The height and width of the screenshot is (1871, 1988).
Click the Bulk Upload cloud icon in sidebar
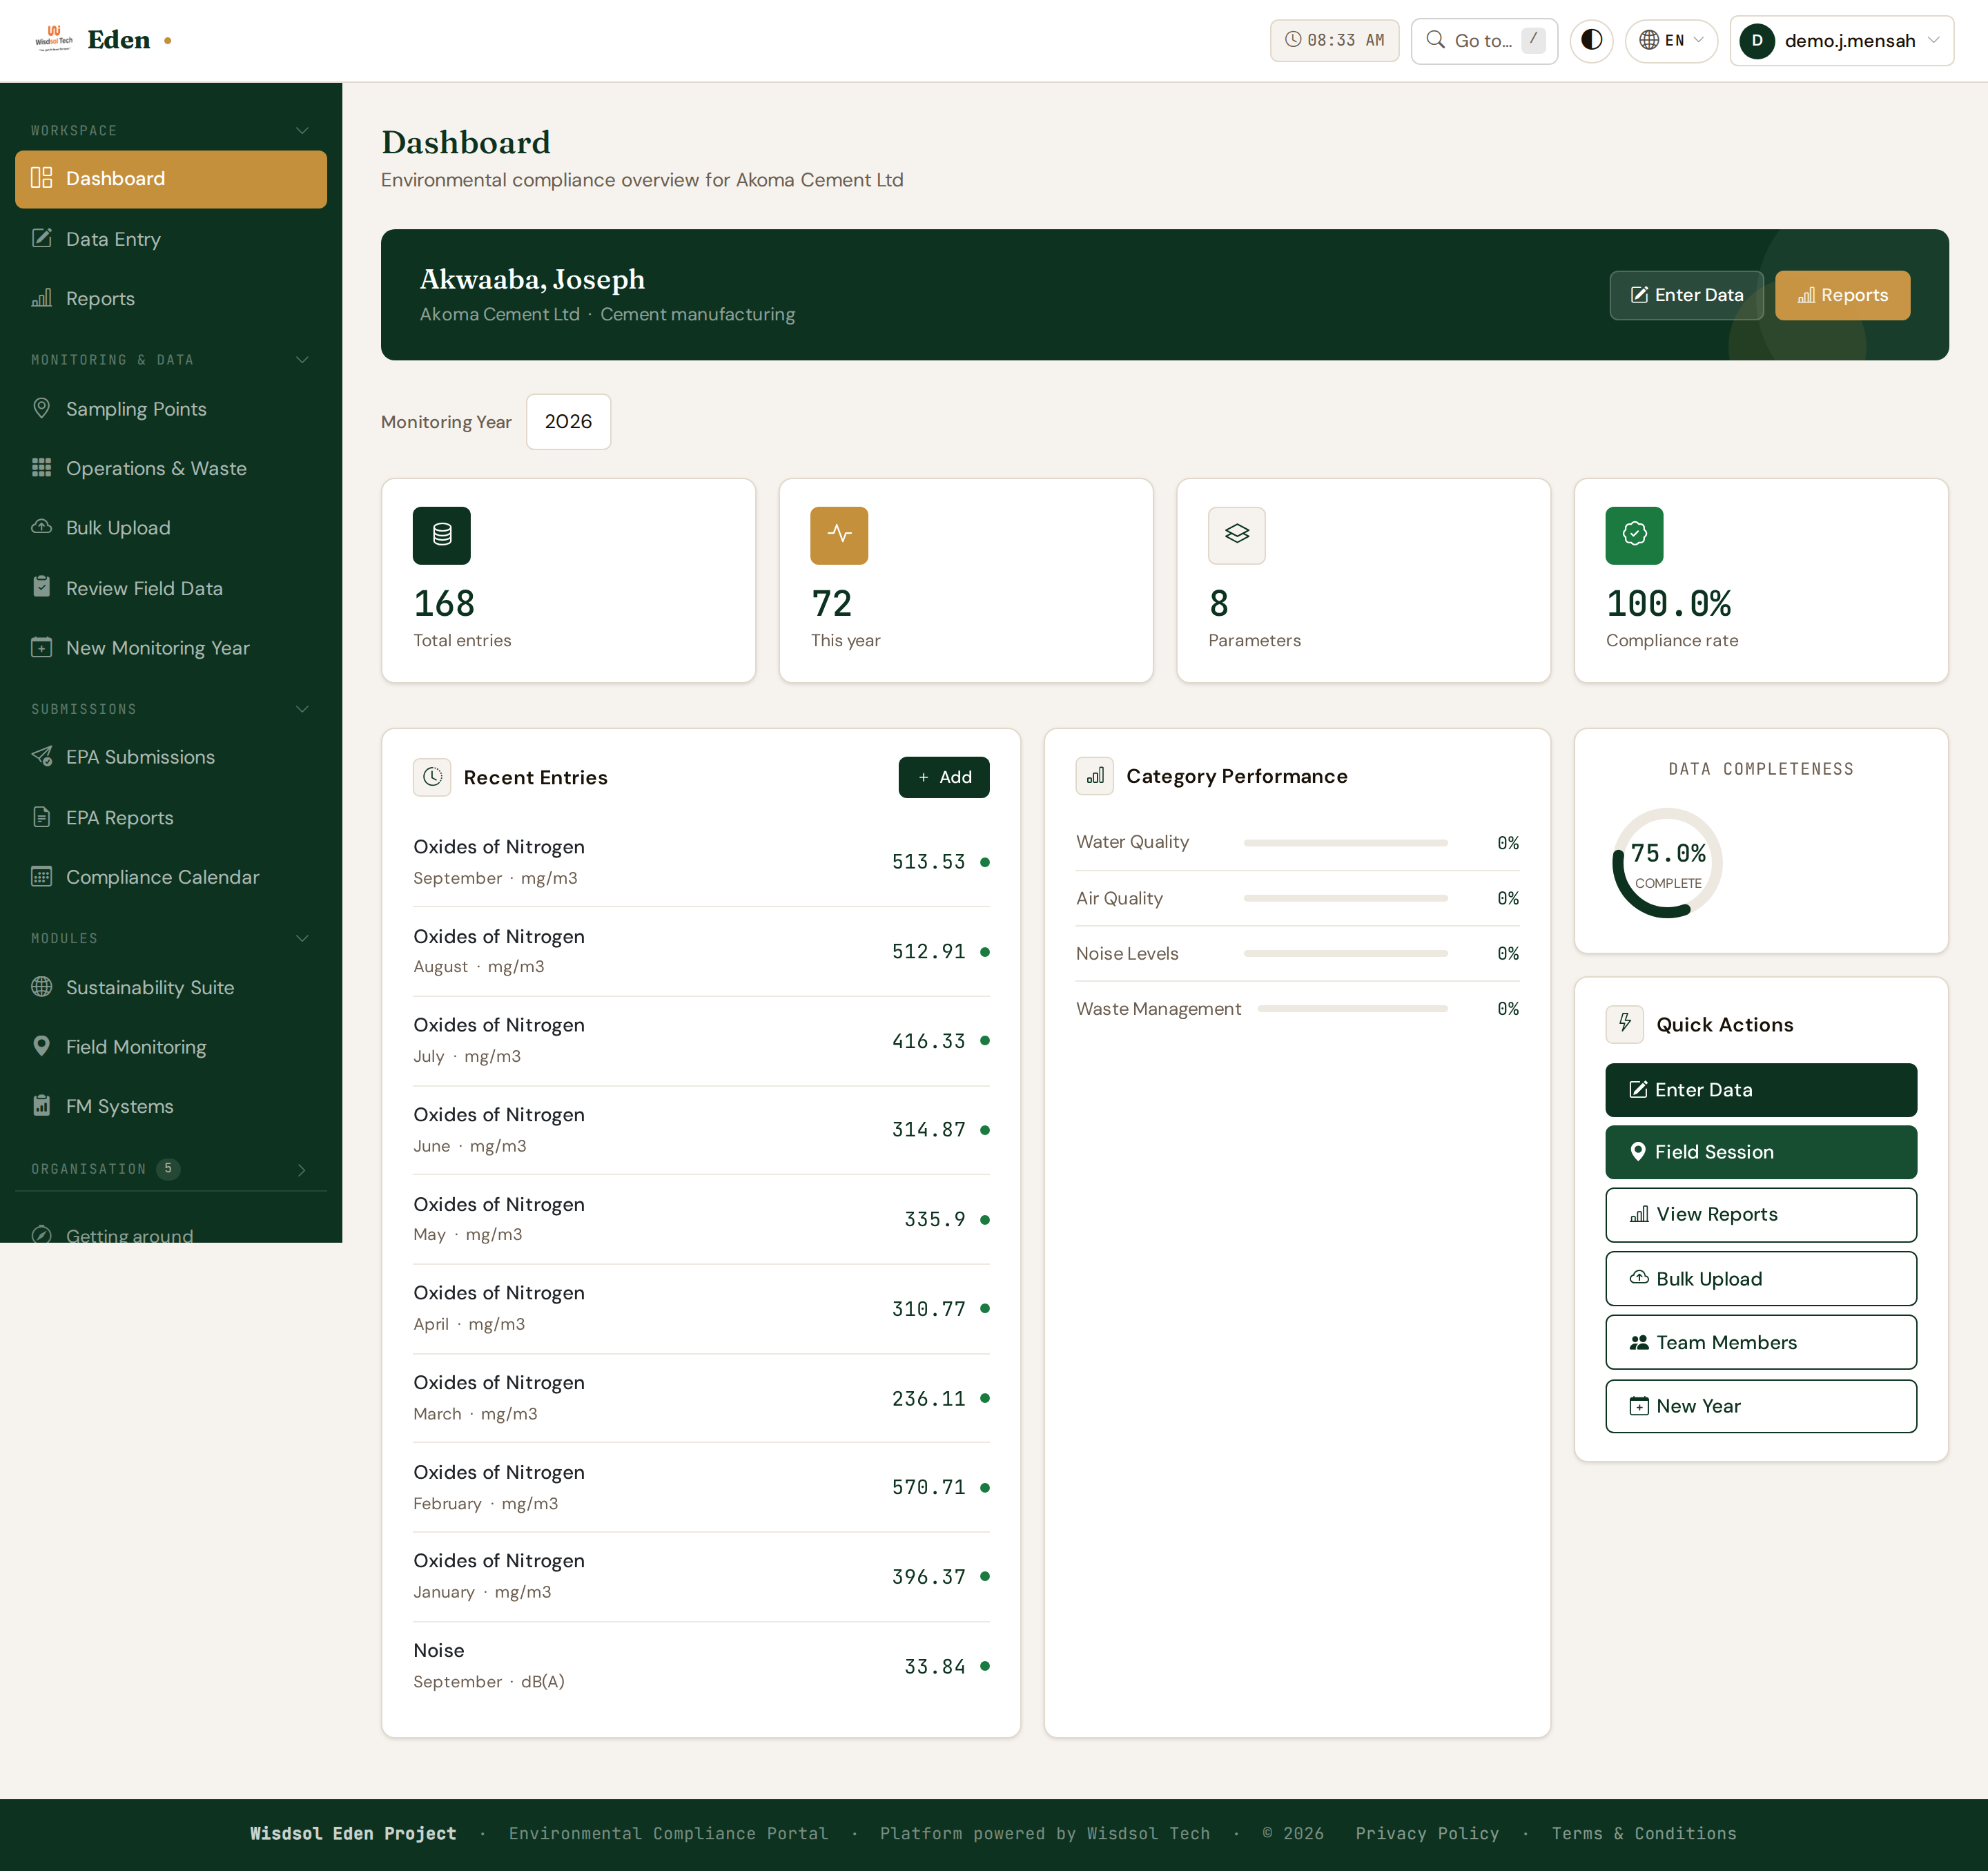click(x=41, y=527)
